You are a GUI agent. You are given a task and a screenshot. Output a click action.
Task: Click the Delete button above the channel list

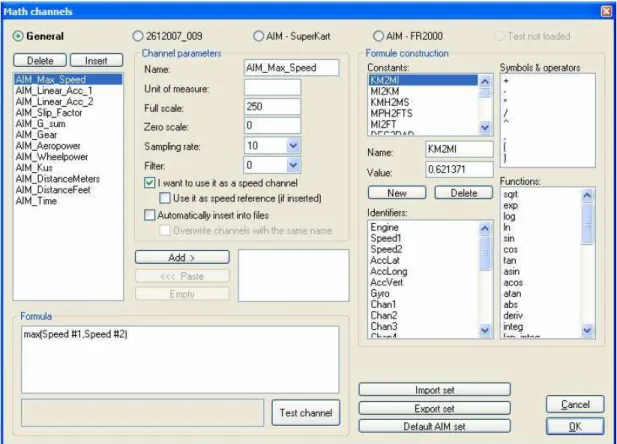pos(40,61)
